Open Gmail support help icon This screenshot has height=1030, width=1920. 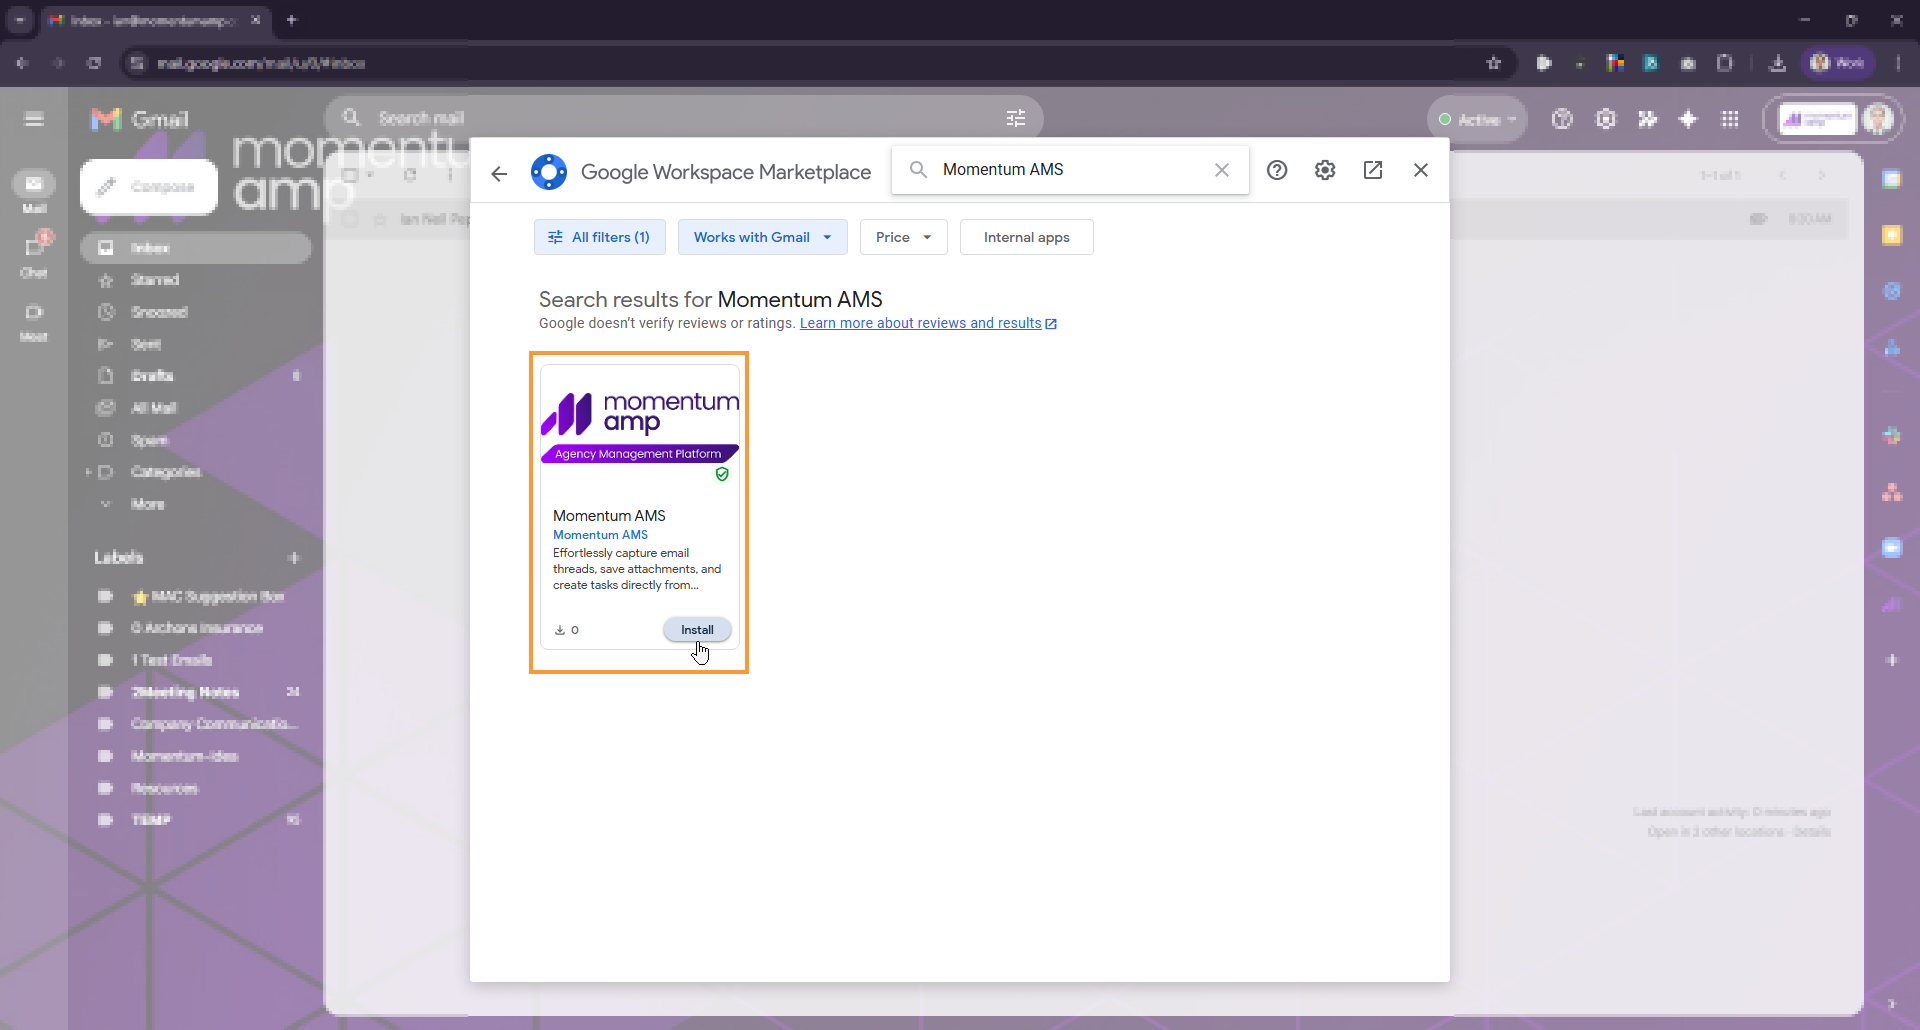point(1562,119)
